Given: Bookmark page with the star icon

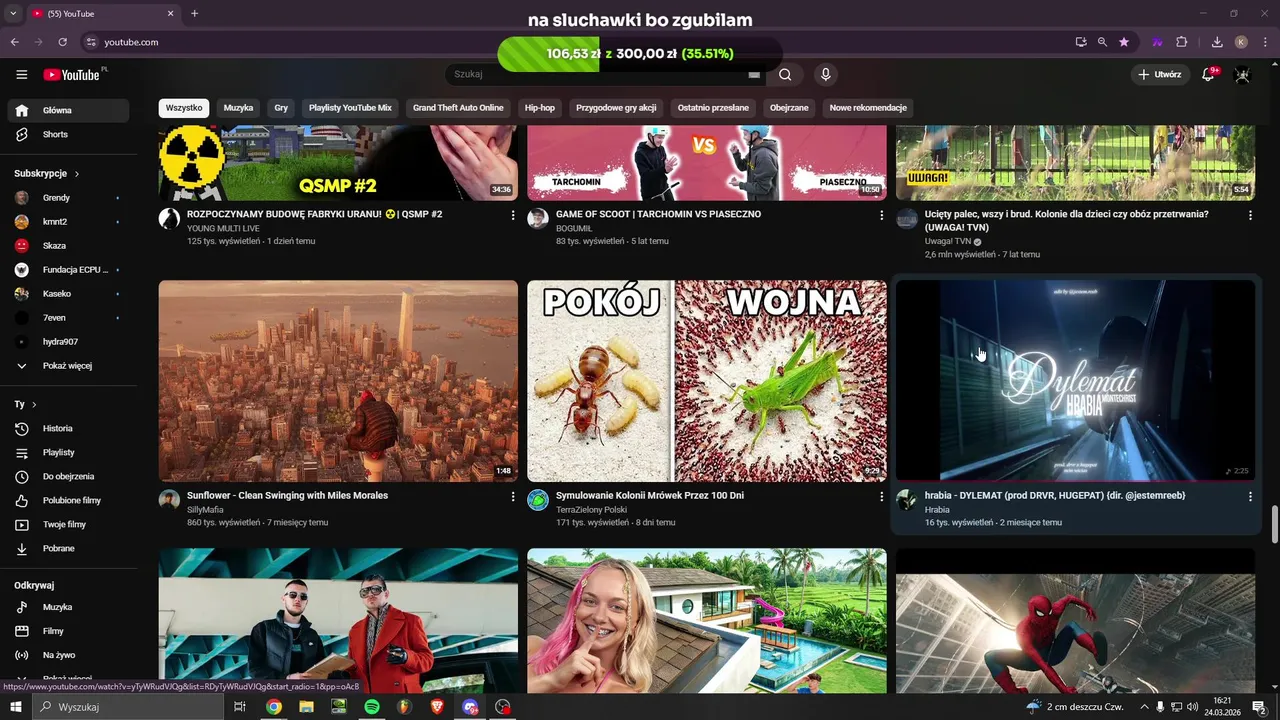Looking at the screenshot, I should (1124, 42).
